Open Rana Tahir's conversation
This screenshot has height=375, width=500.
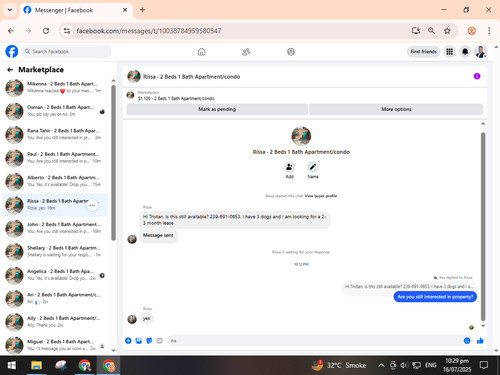point(55,134)
